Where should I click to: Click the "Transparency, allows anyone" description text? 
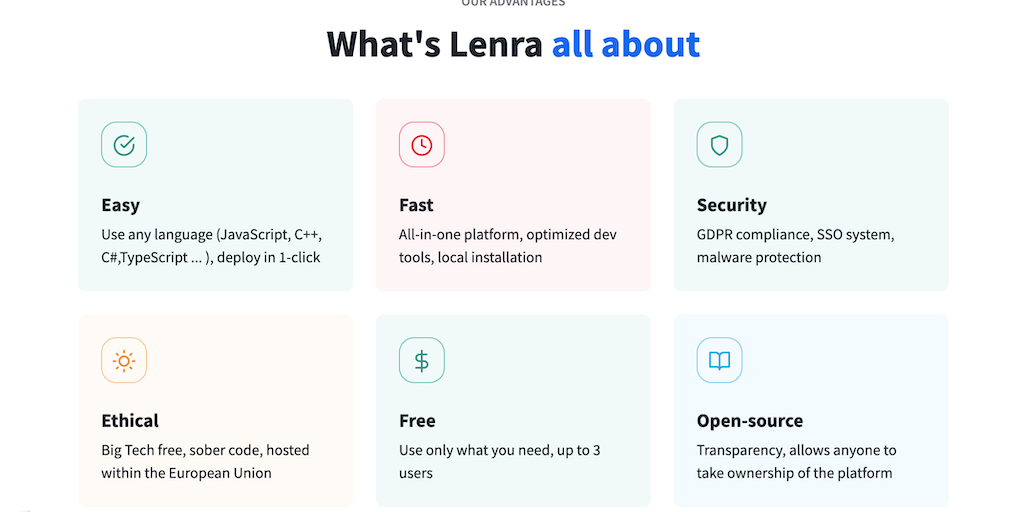pos(796,461)
